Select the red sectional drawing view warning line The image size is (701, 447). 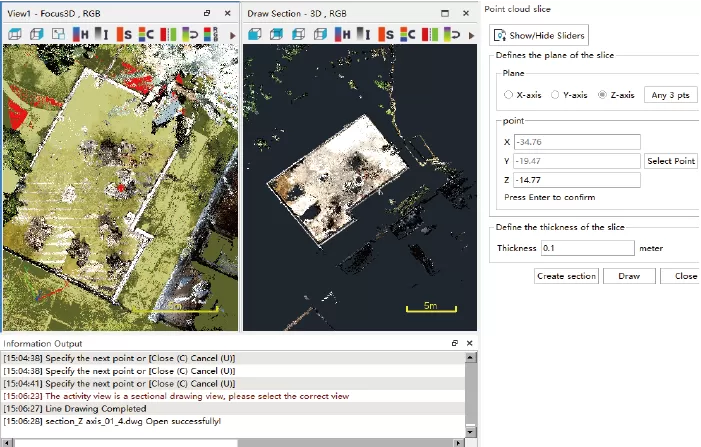point(234,396)
